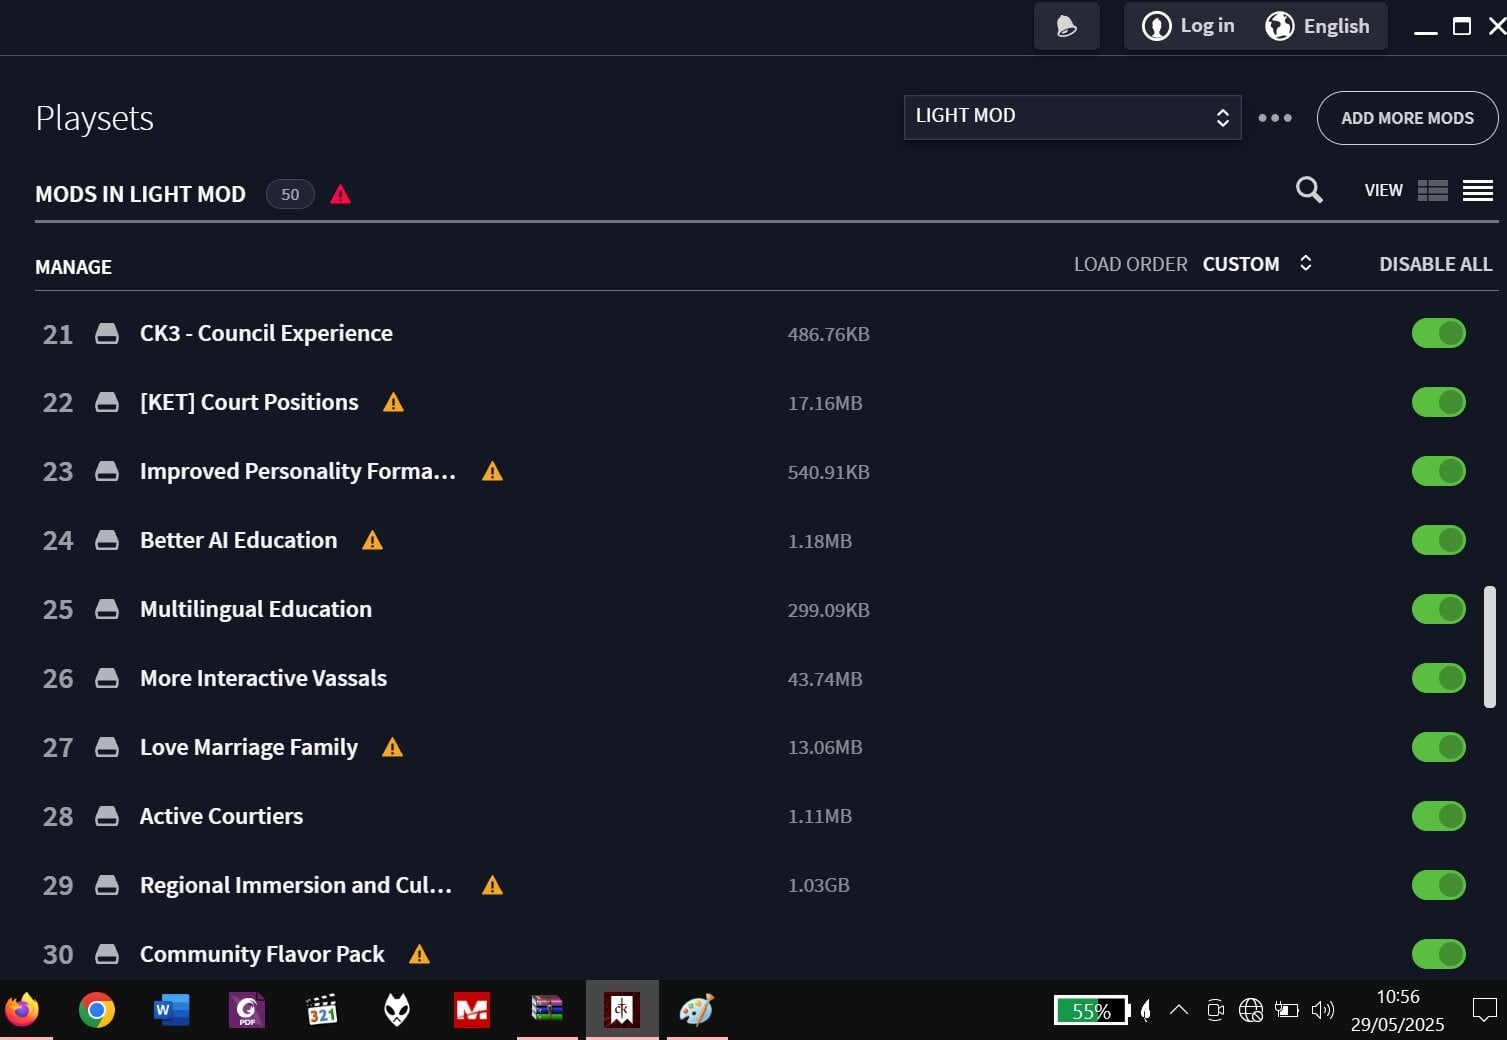Click drive icon for Active Courtiers

(107, 817)
